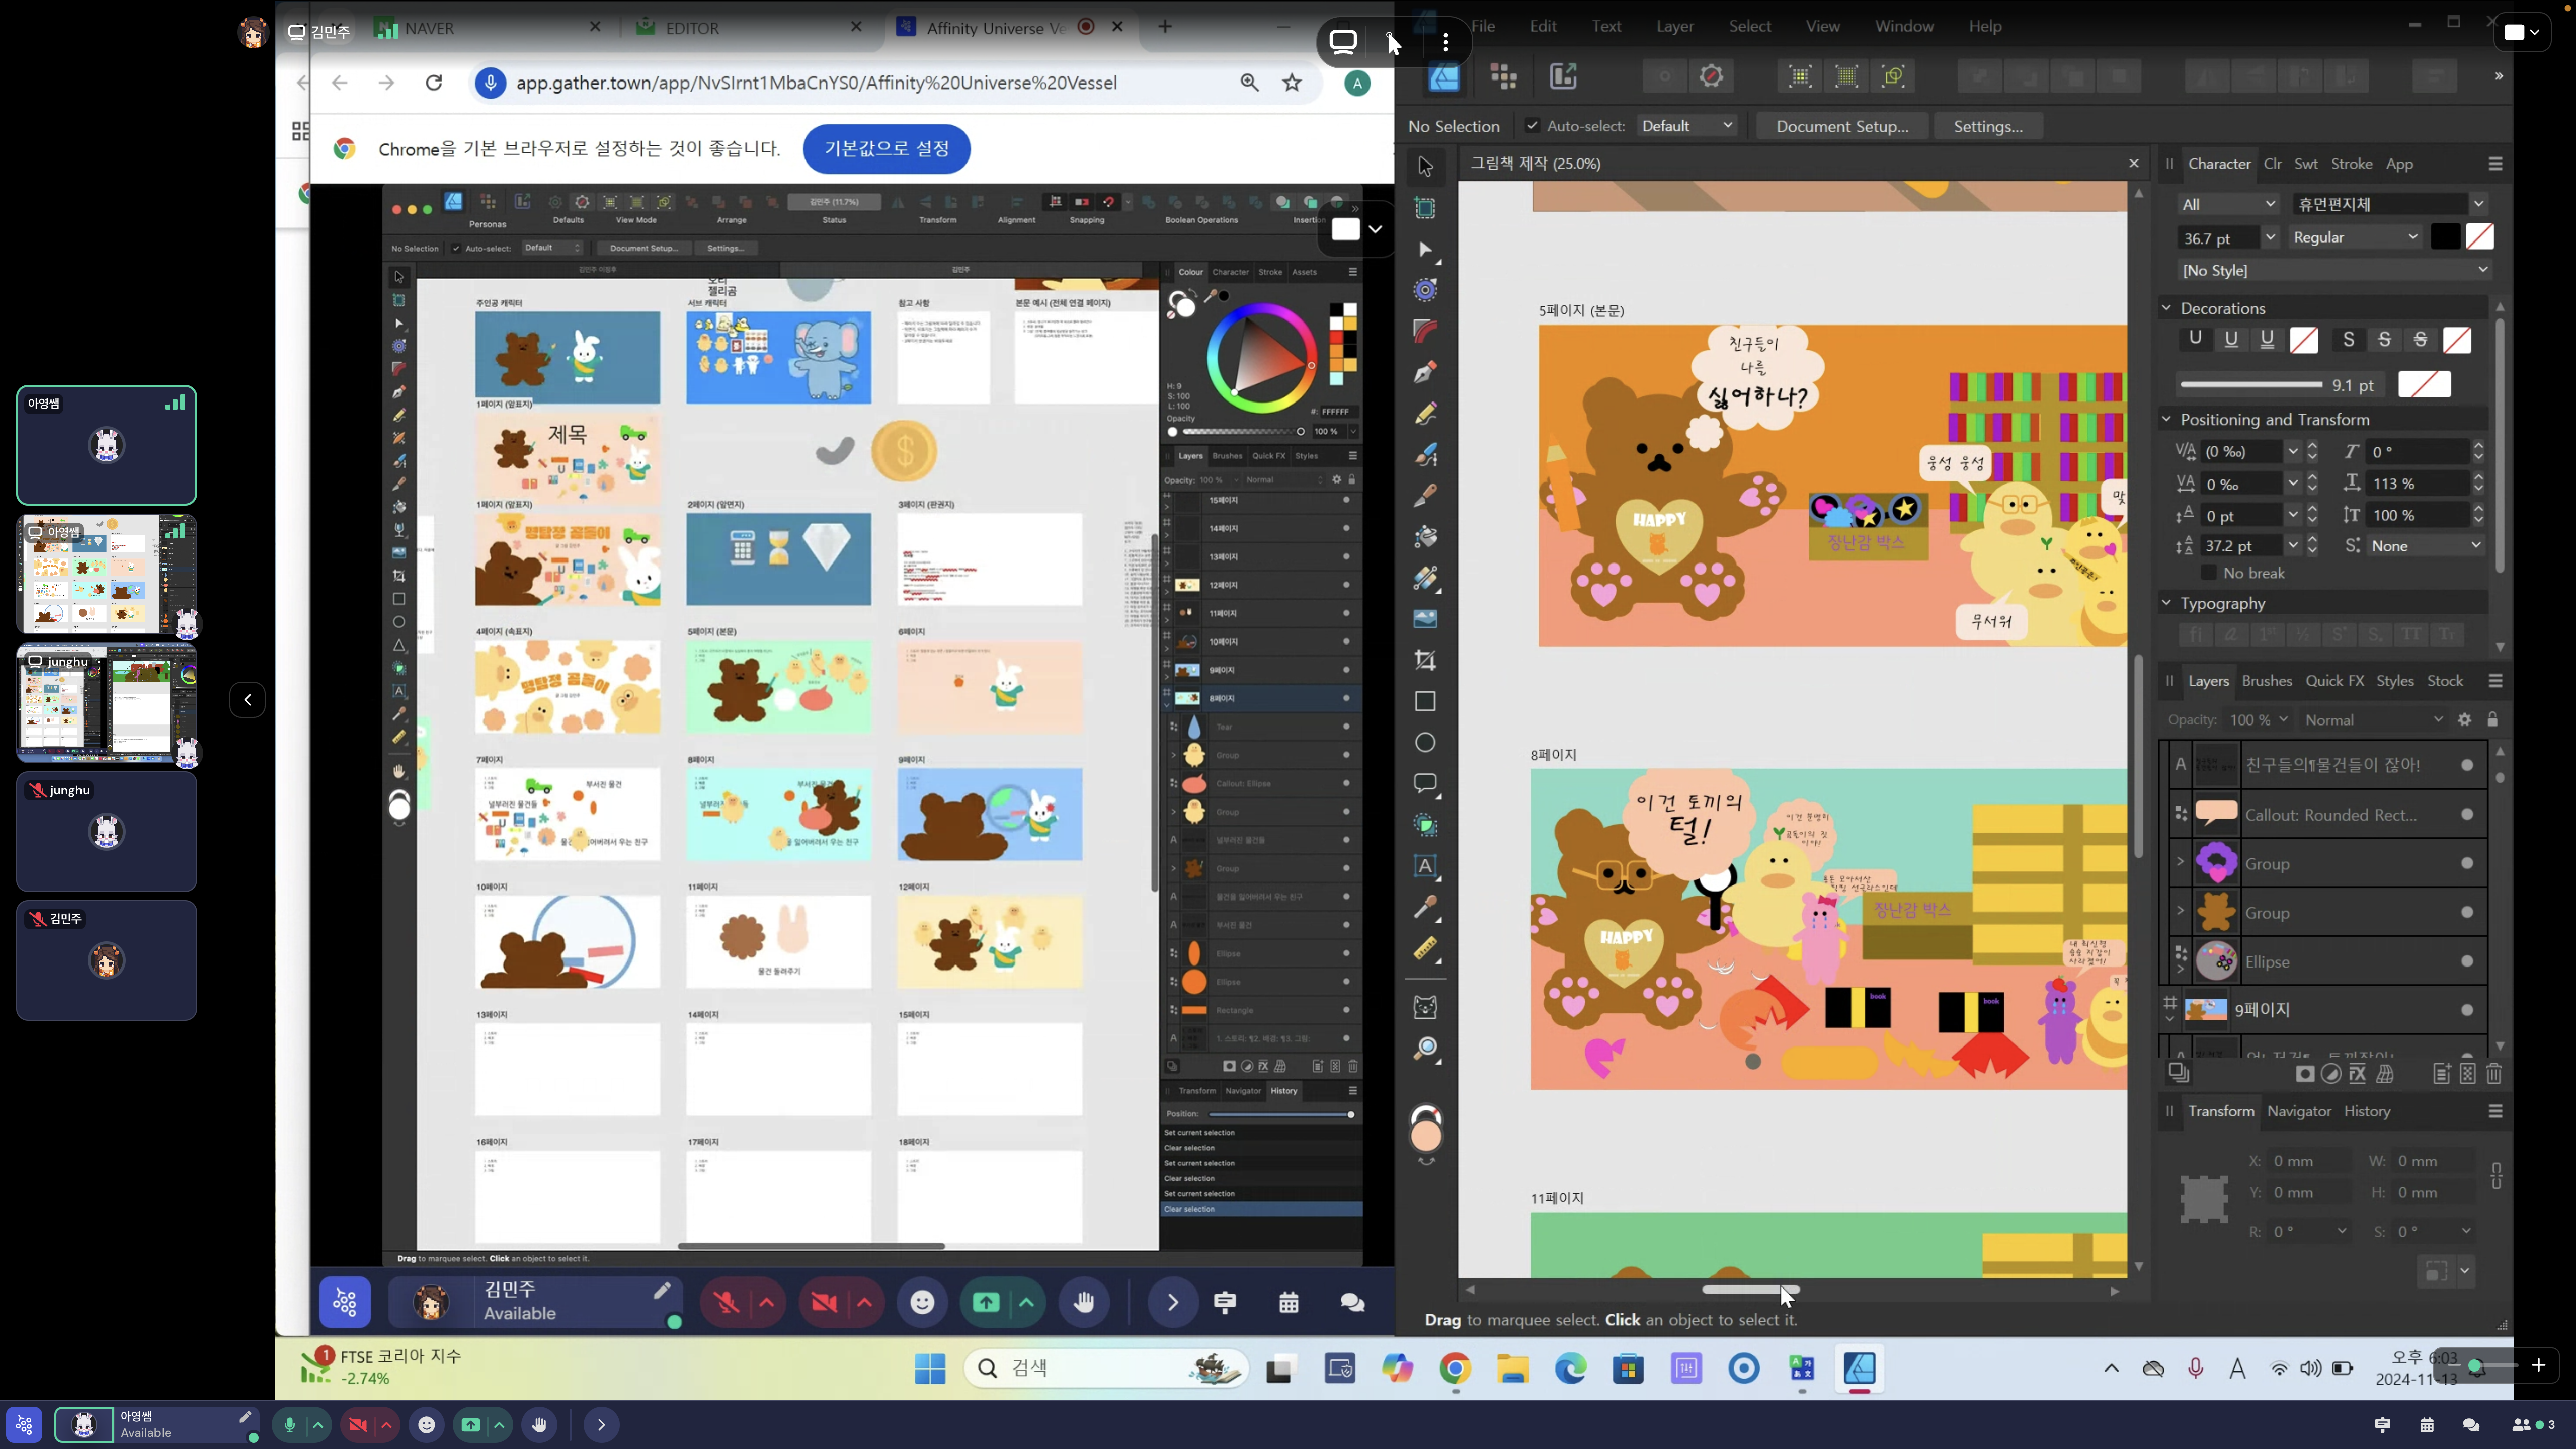Select the Vector Brush tool

pos(1426,454)
